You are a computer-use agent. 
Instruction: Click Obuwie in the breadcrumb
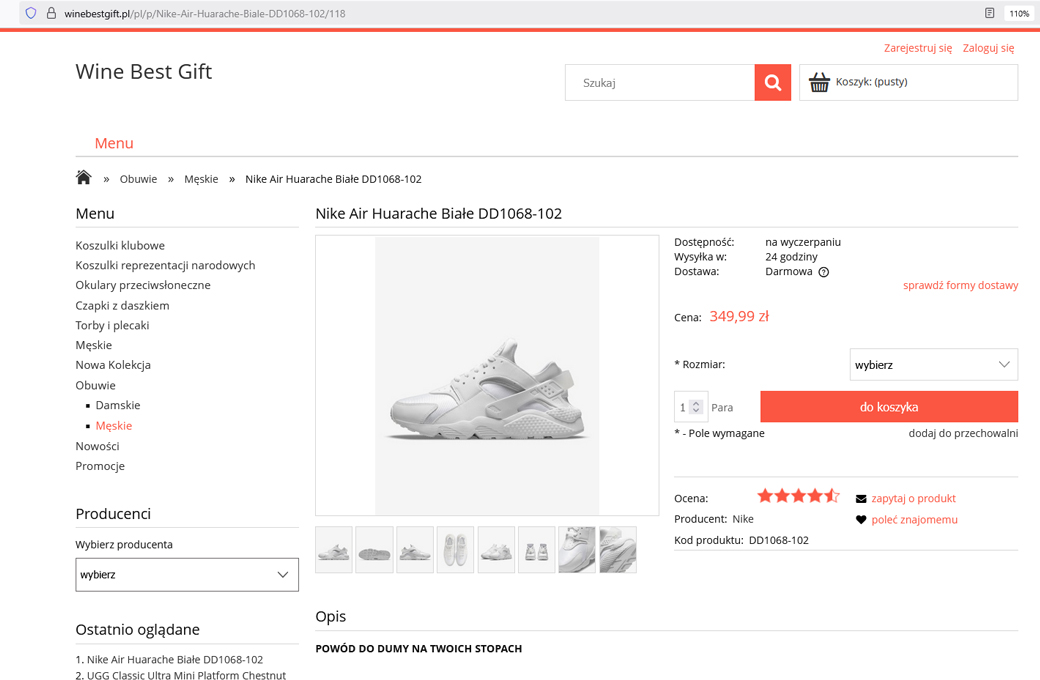[x=139, y=179]
